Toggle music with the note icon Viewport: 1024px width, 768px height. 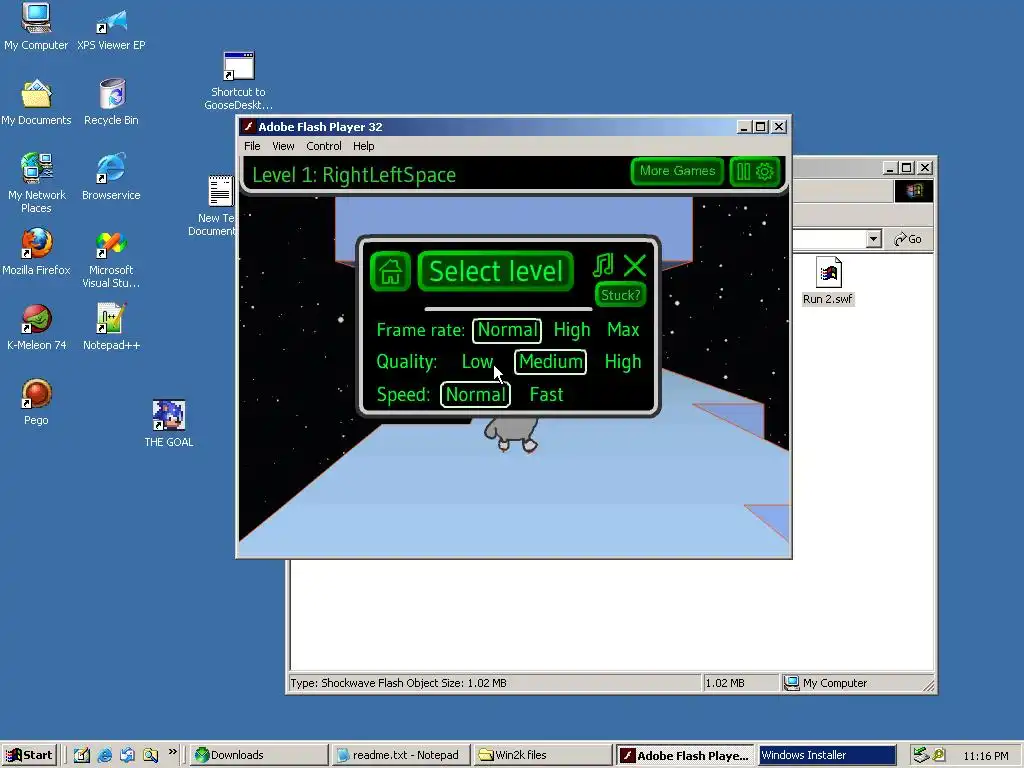click(603, 265)
